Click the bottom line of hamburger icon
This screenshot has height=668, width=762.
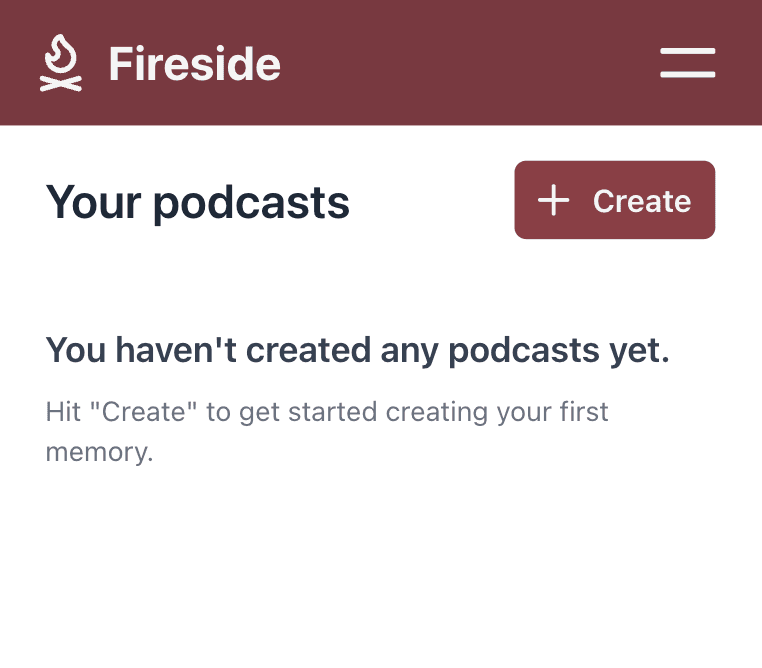688,74
